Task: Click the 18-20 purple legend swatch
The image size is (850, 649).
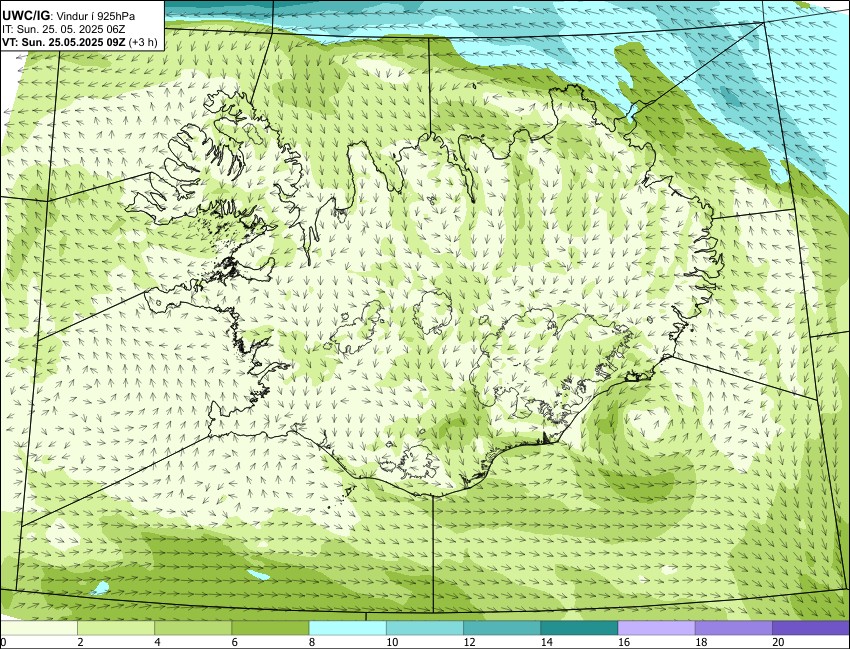Action: [733, 628]
